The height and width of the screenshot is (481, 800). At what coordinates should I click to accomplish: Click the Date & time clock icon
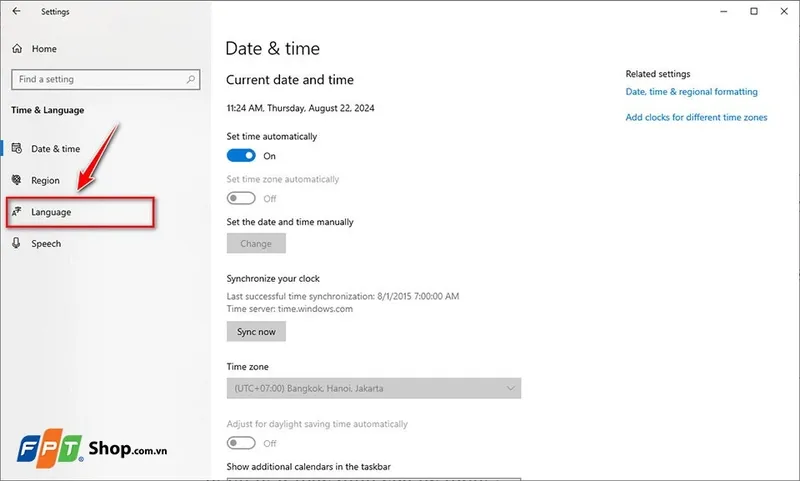[x=17, y=149]
